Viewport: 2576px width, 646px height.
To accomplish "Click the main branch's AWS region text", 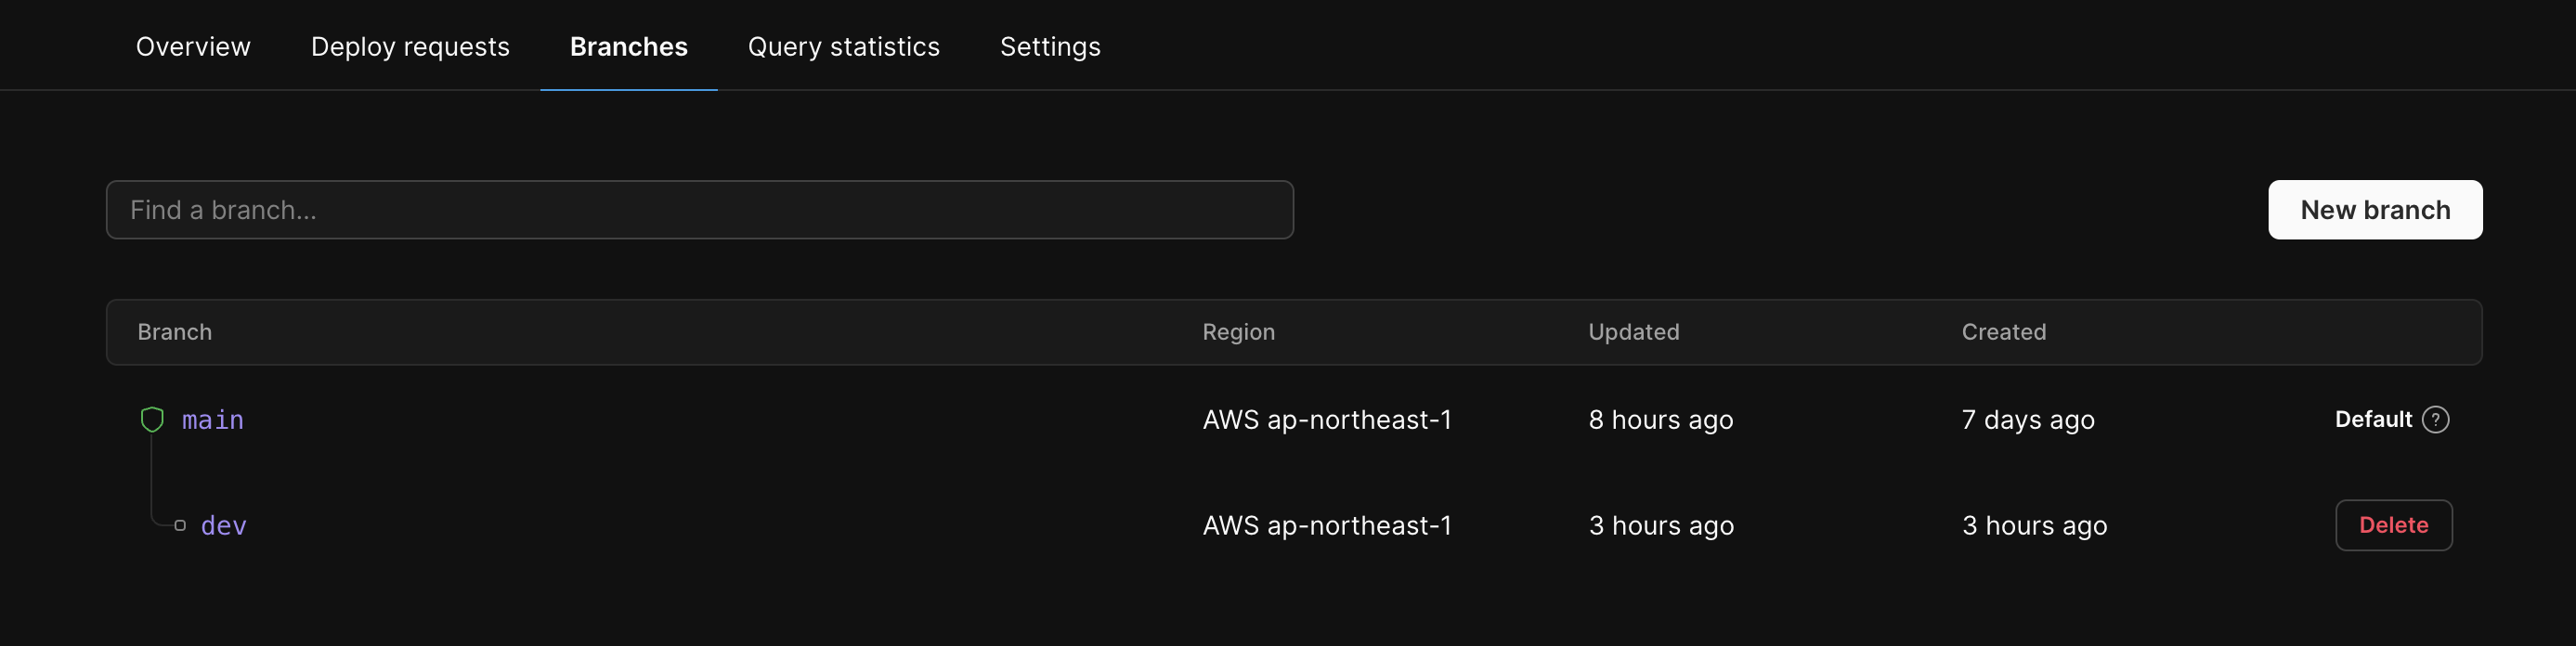I will 1326,420.
